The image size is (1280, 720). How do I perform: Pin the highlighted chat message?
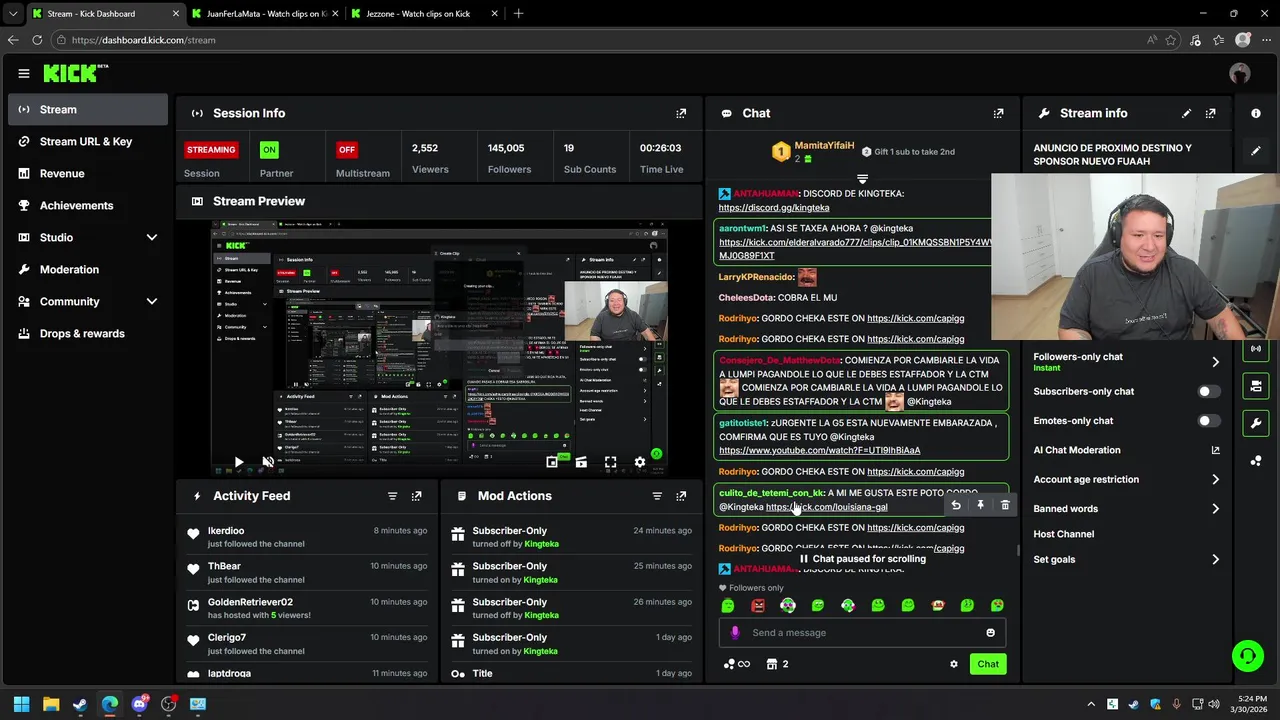[980, 505]
